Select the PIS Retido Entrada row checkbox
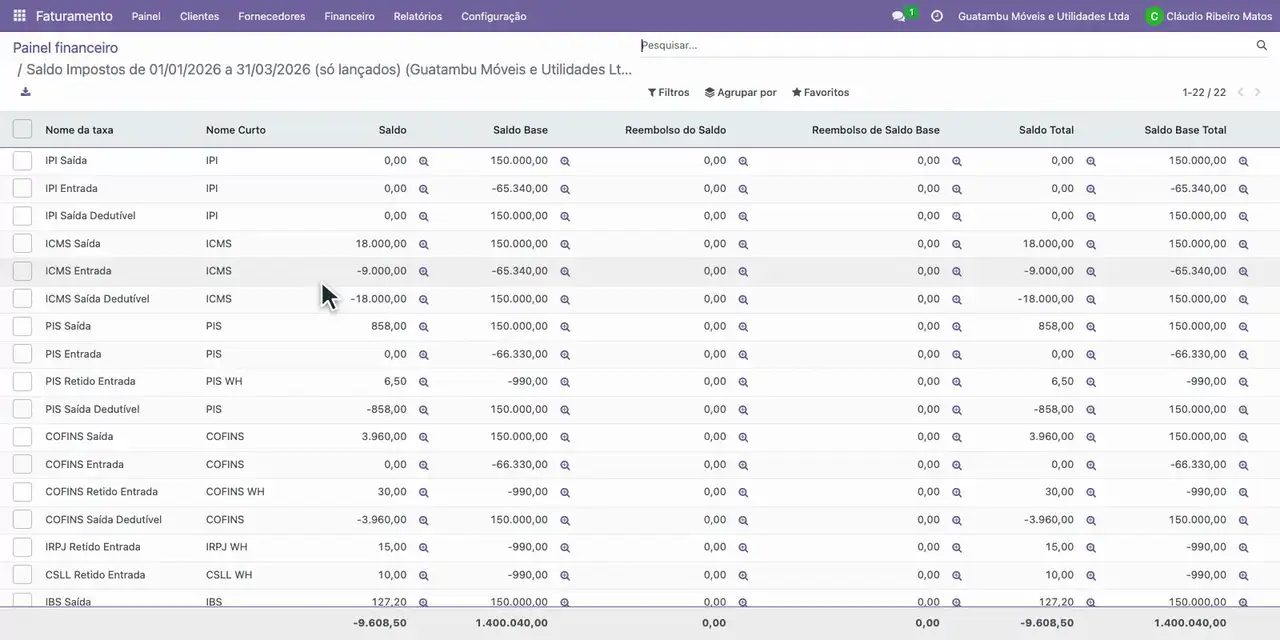This screenshot has width=1280, height=640. click(x=22, y=381)
